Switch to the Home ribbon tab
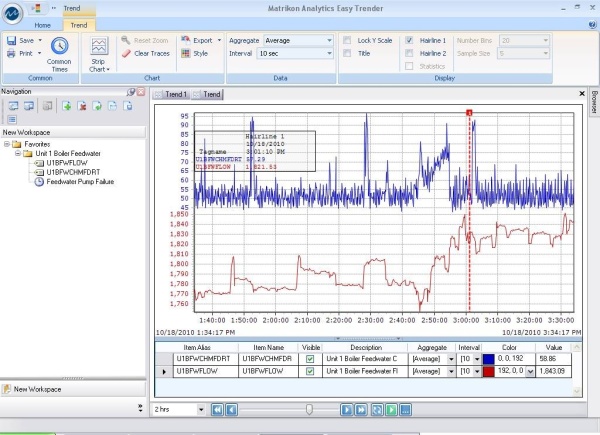This screenshot has width=600, height=435. point(42,25)
